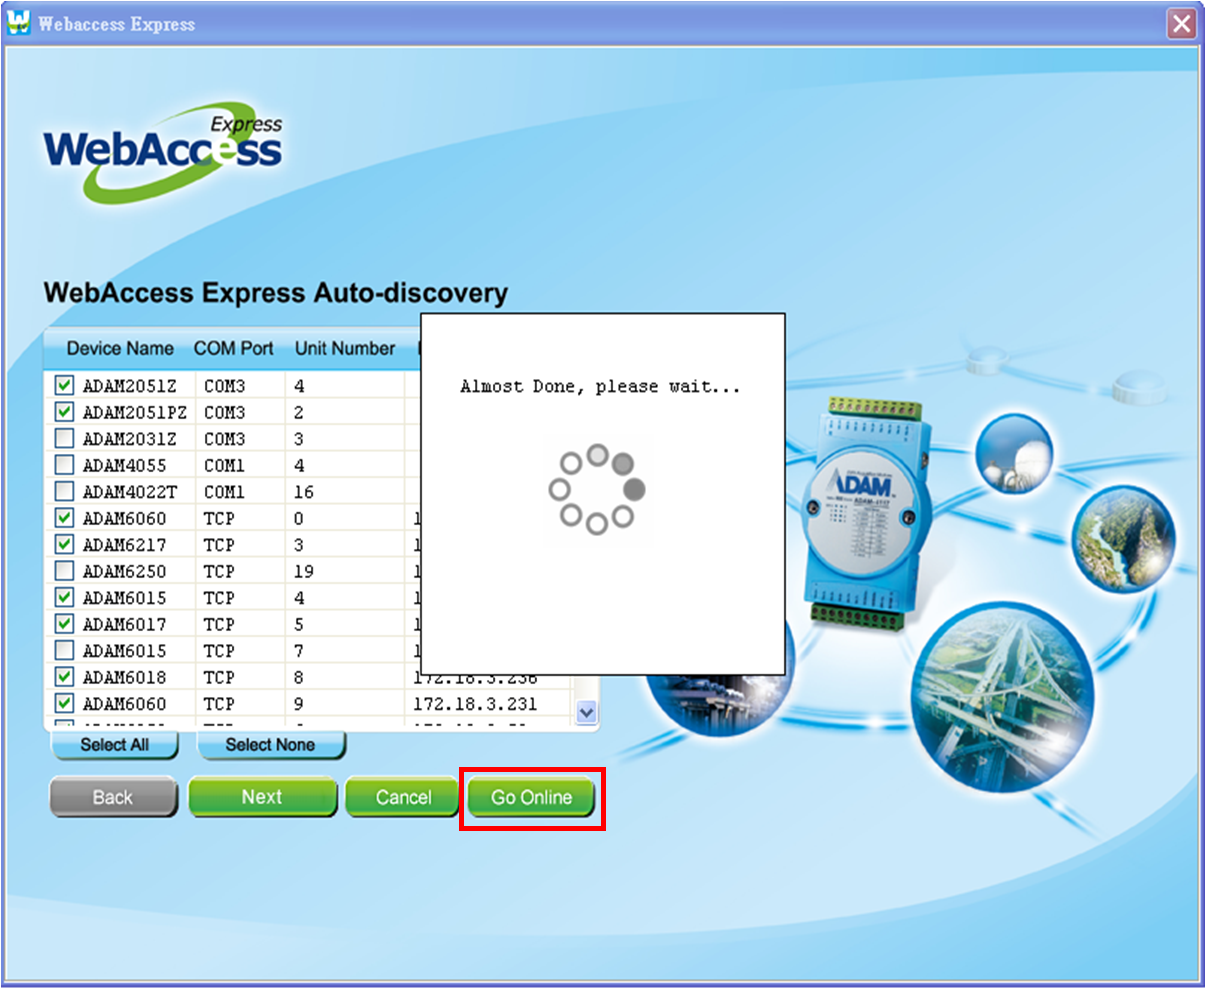Image resolution: width=1206 pixels, height=990 pixels.
Task: Sort by the COM Port column header
Action: [234, 349]
